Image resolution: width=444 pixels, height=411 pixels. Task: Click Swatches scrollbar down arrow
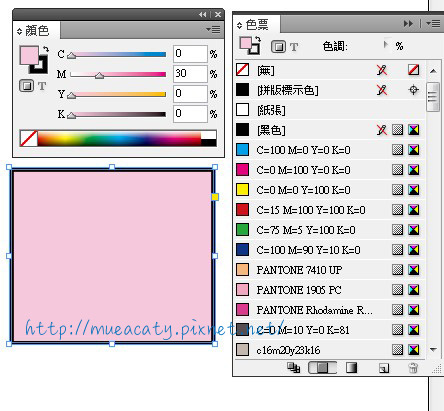tap(433, 350)
